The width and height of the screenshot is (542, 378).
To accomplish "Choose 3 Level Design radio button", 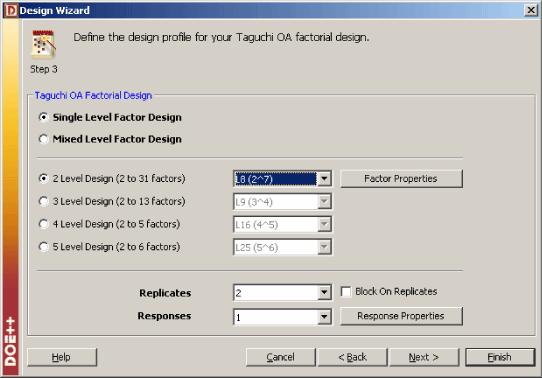I will tap(44, 201).
